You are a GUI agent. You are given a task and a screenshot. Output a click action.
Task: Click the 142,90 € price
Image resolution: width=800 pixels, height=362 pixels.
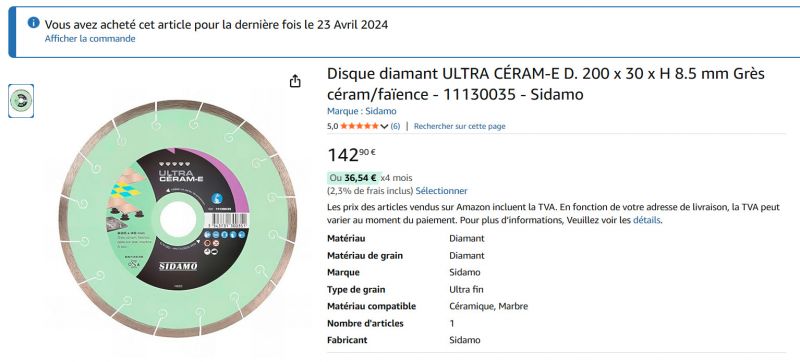(x=352, y=154)
